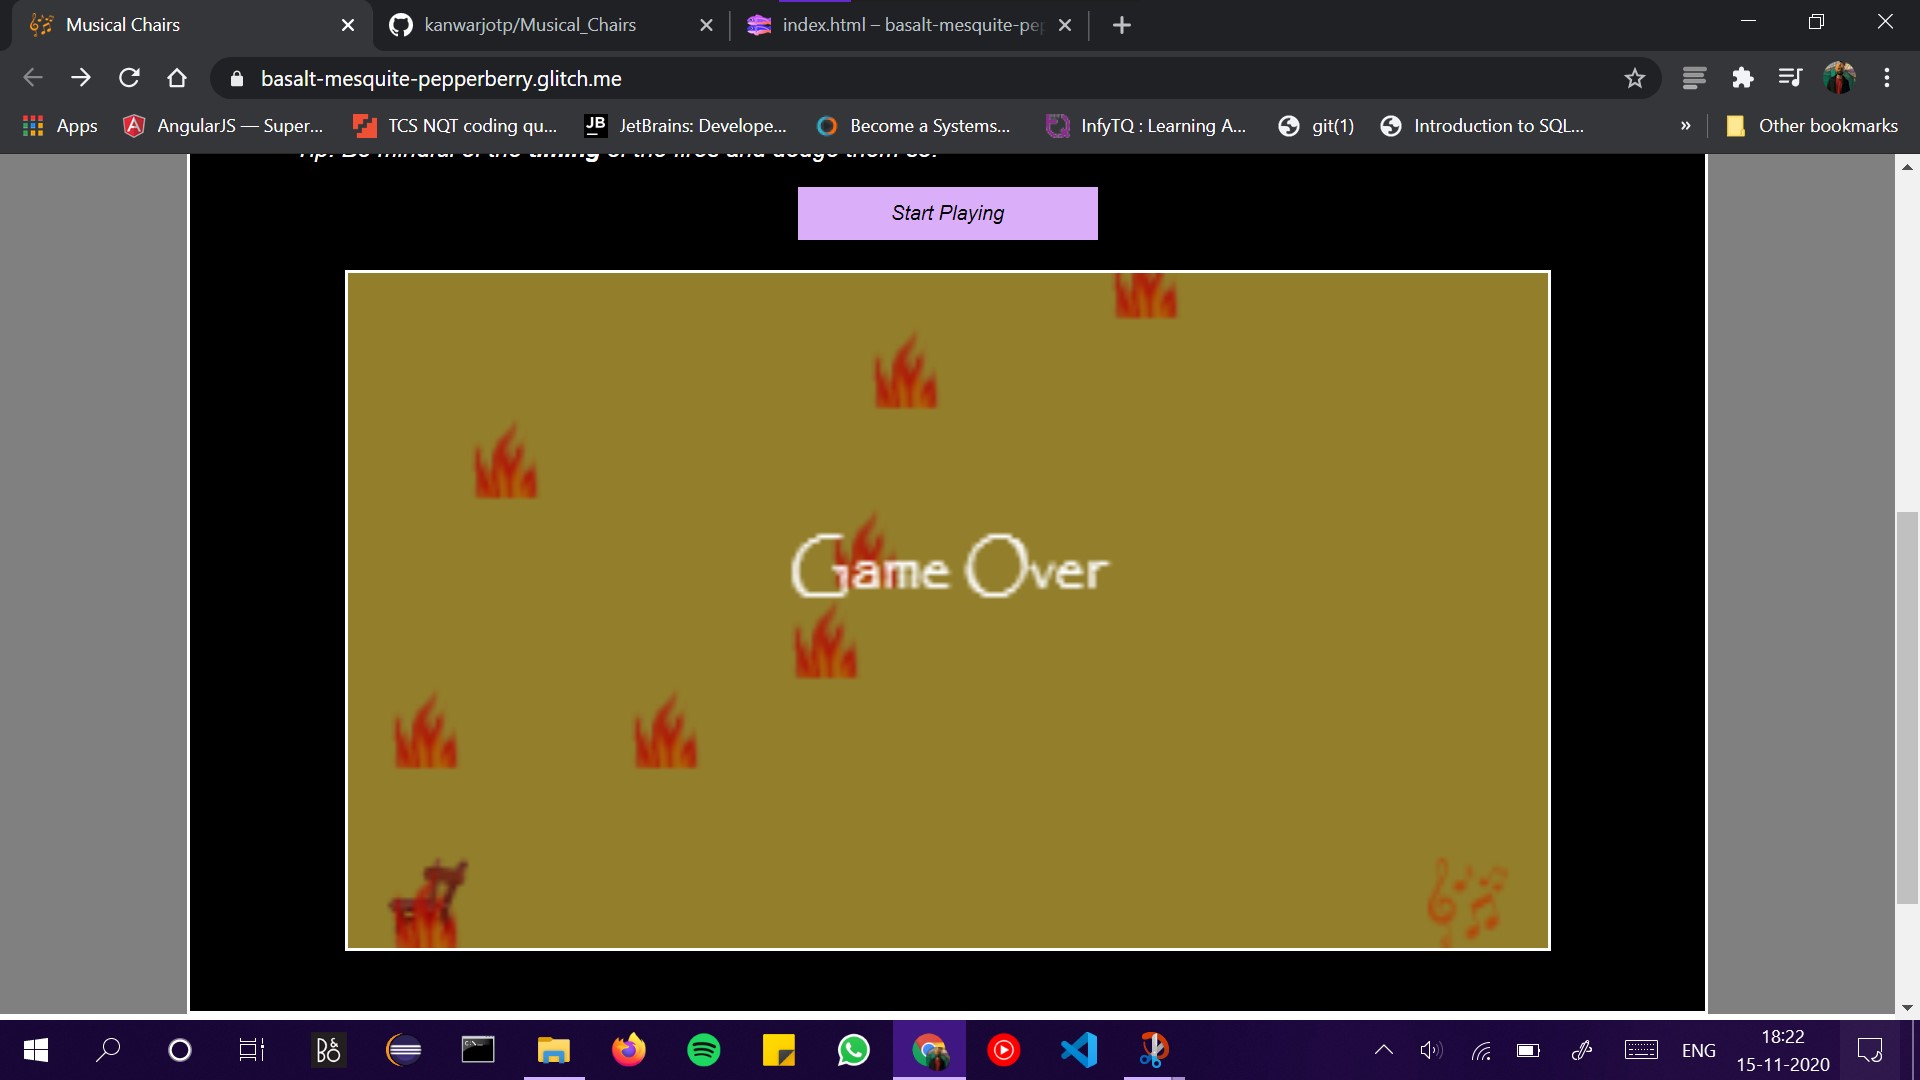Click the Start Playing button
This screenshot has height=1080, width=1920.
coord(947,213)
